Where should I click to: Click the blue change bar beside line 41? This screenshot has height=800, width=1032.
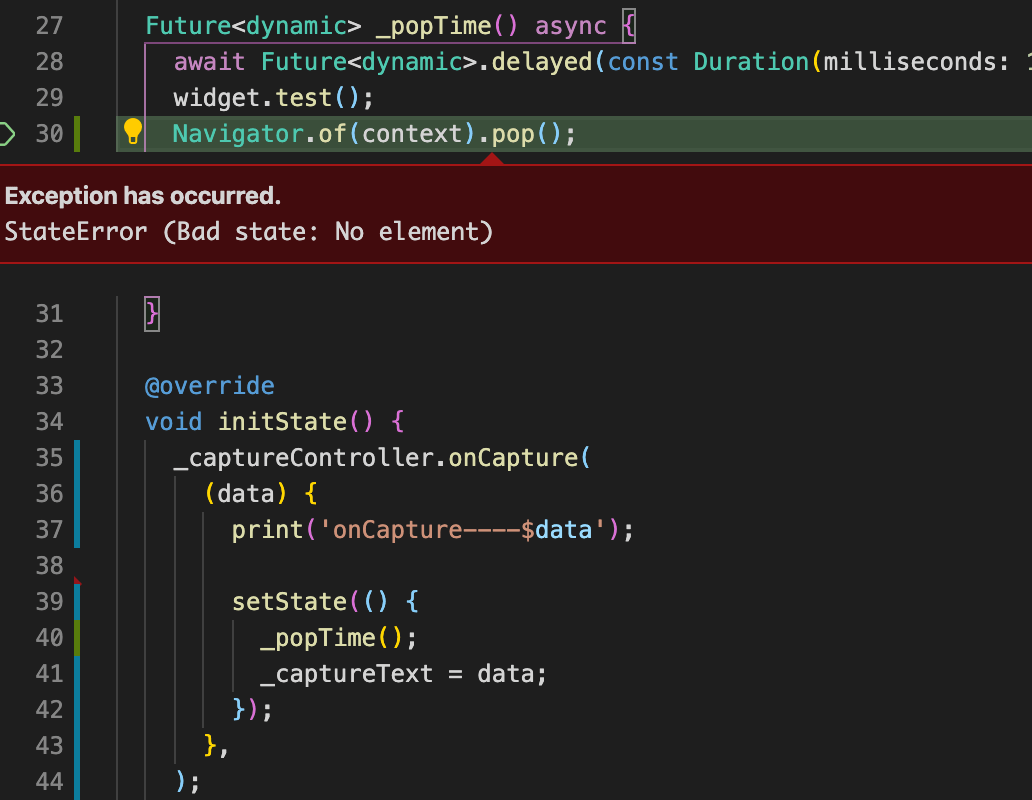pyautogui.click(x=77, y=673)
